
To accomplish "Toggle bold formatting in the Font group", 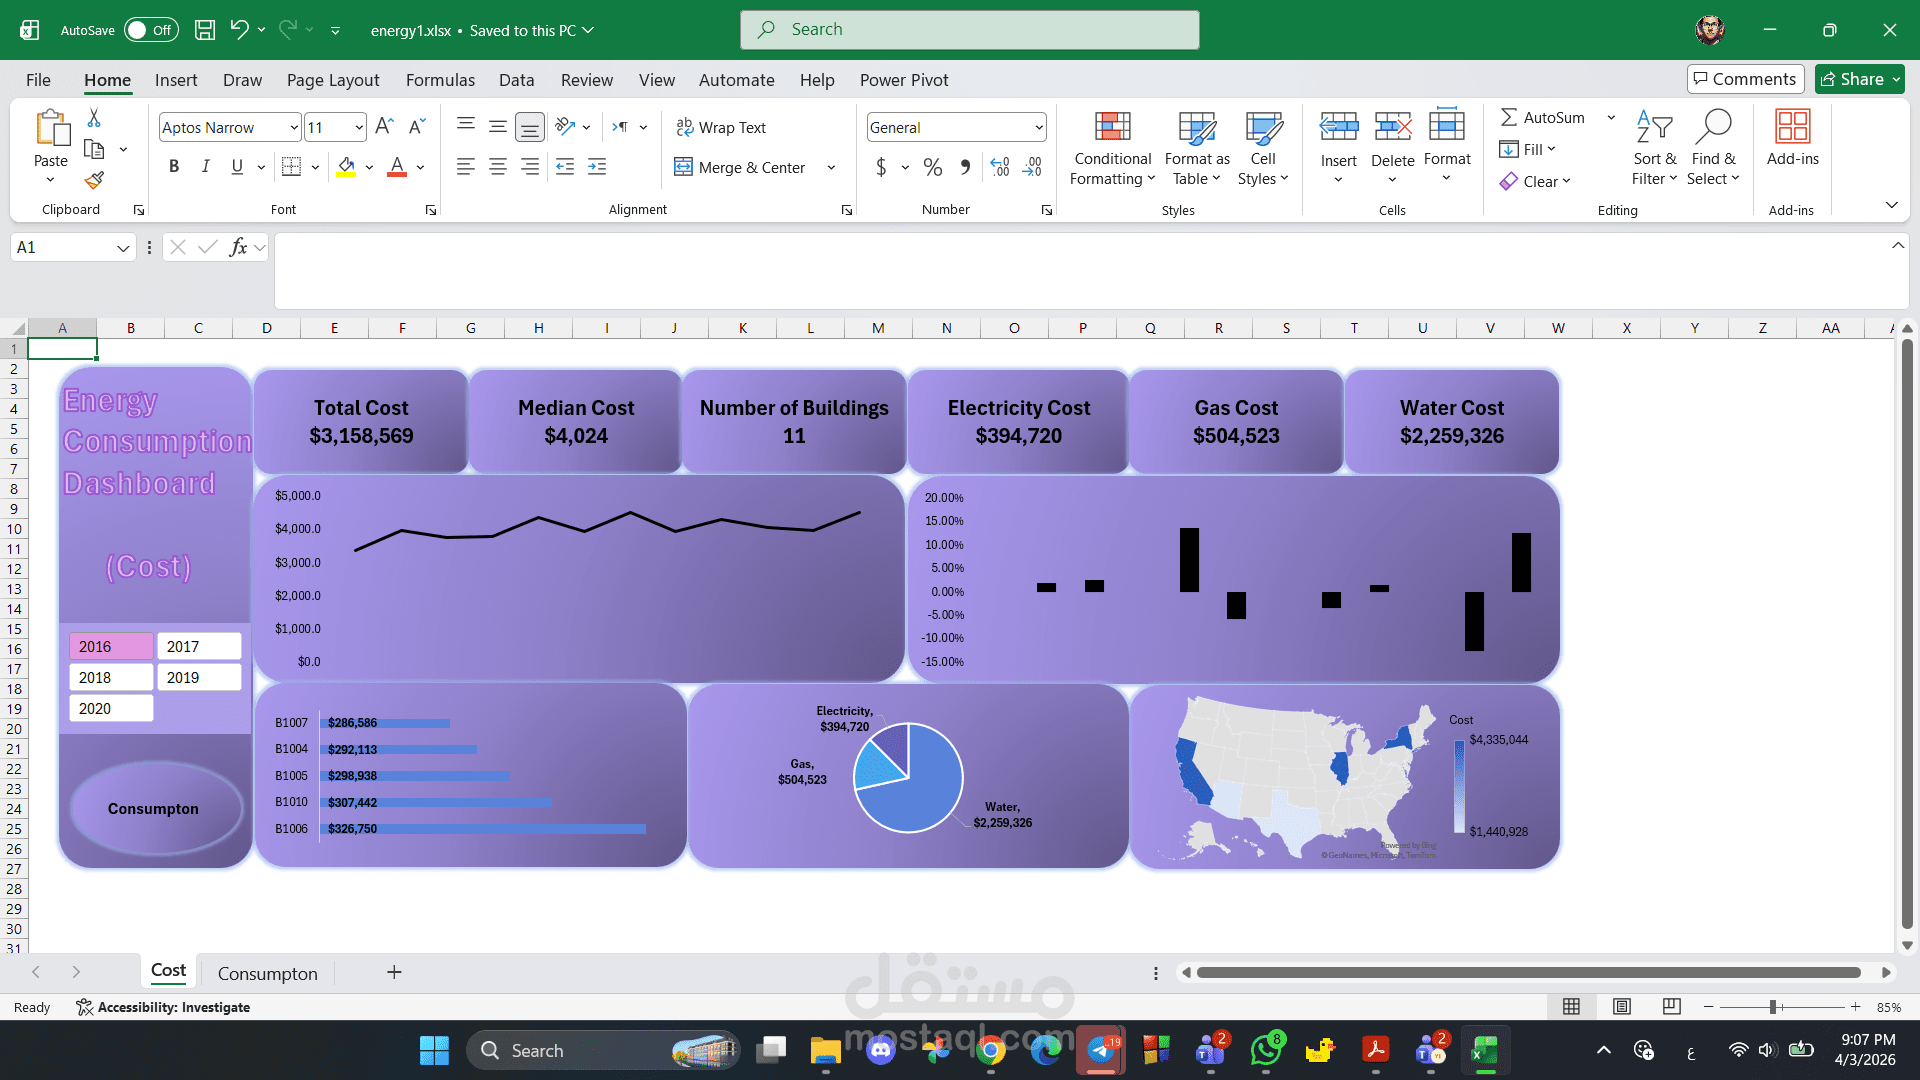I will [174, 167].
